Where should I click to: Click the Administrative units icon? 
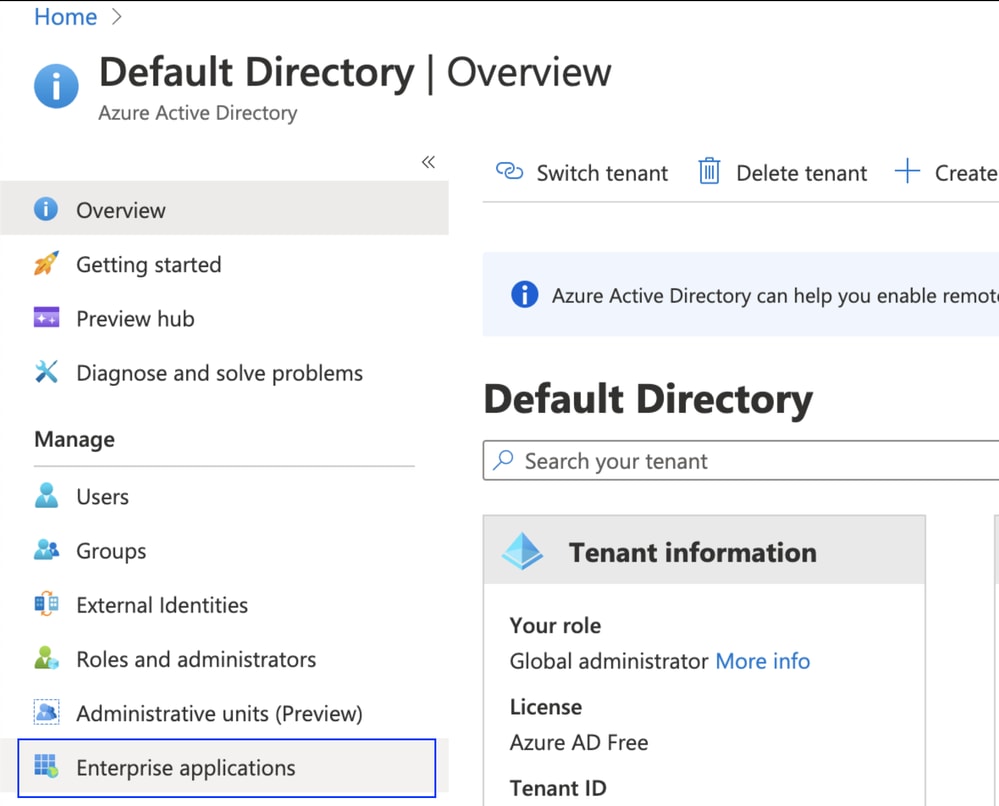coord(47,712)
